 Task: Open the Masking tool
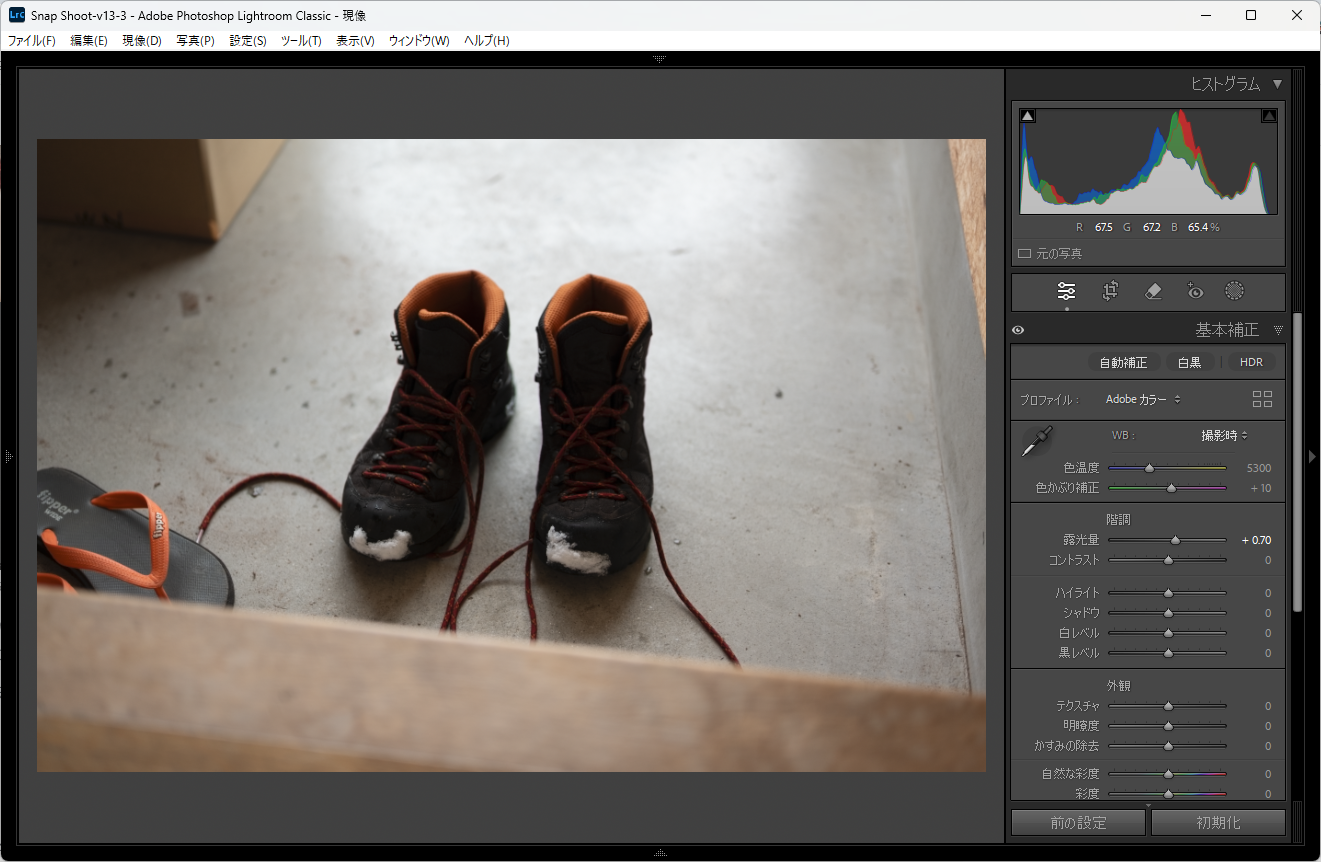point(1235,291)
